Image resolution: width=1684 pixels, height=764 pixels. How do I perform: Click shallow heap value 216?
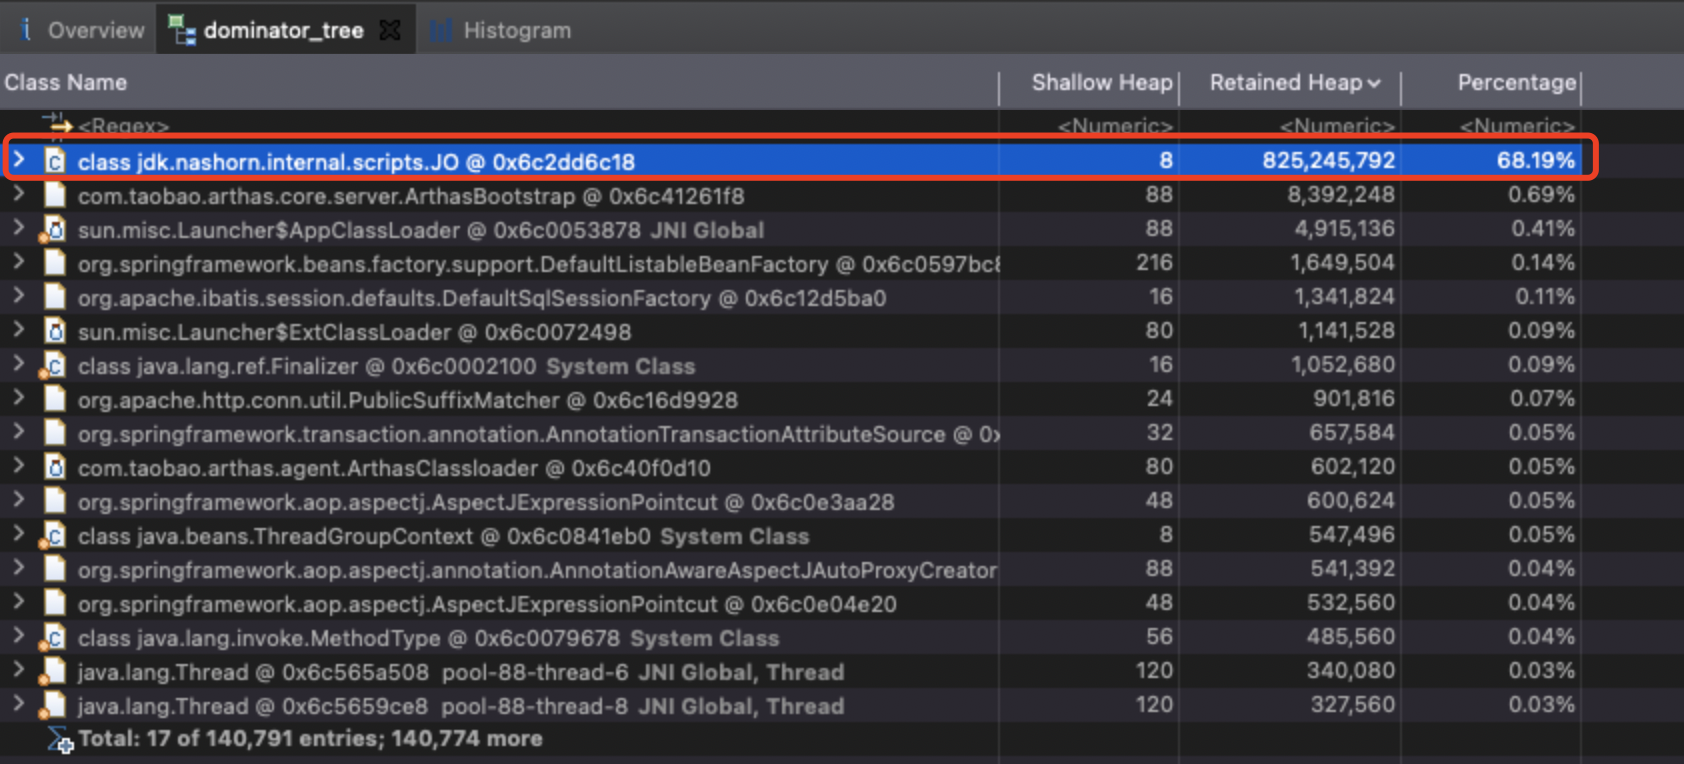point(1154,262)
